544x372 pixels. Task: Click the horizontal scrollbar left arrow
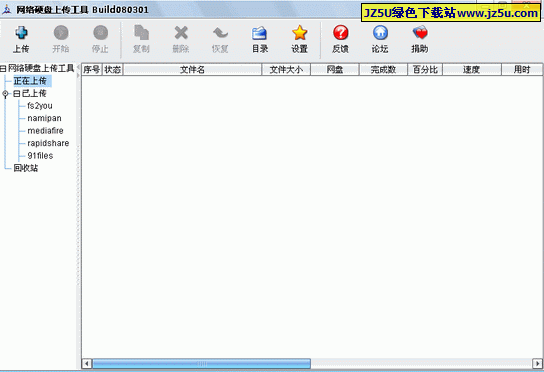(87, 363)
